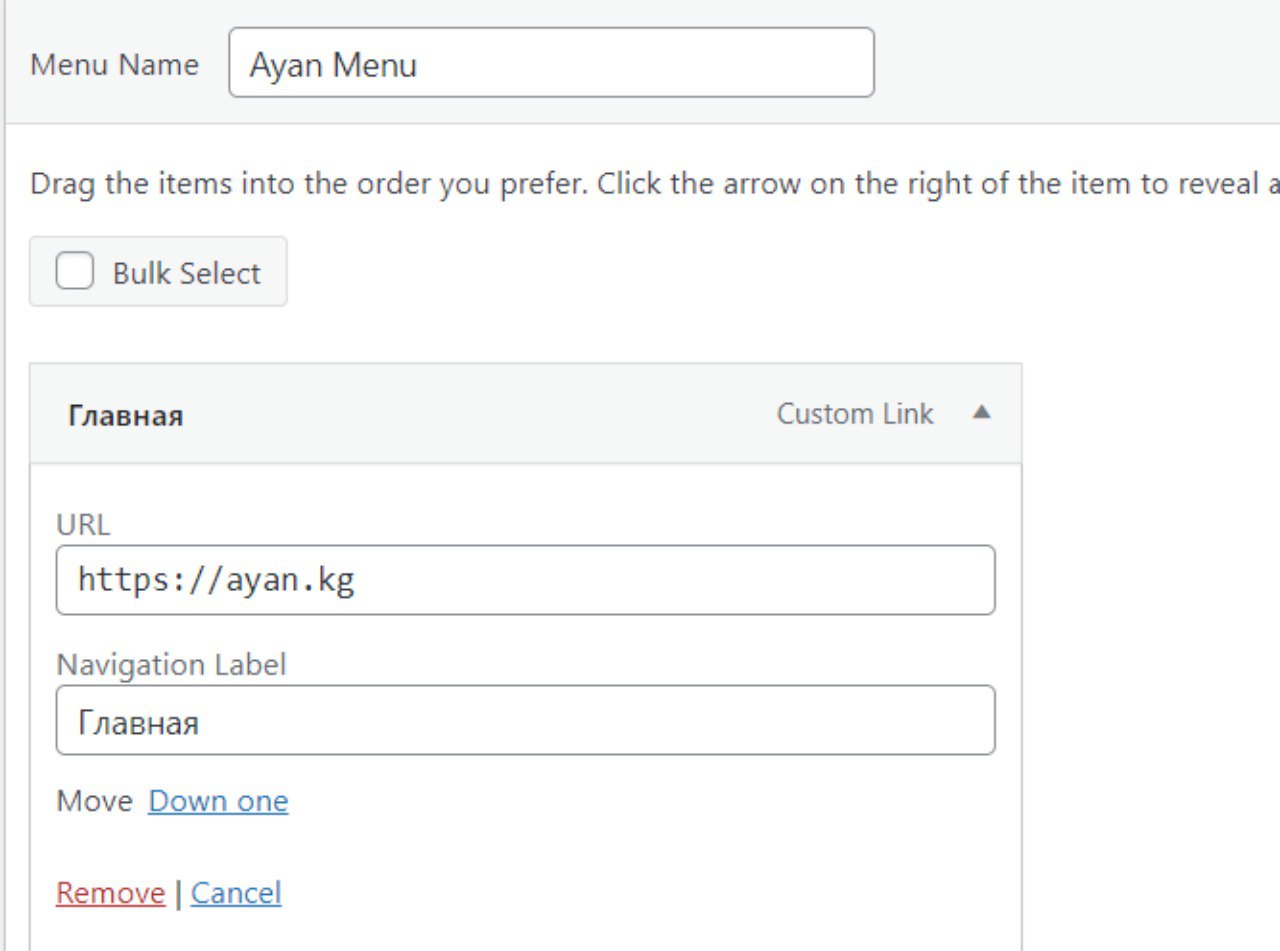Image resolution: width=1280 pixels, height=951 pixels.
Task: Click the 'Custom Link' type label
Action: 854,414
